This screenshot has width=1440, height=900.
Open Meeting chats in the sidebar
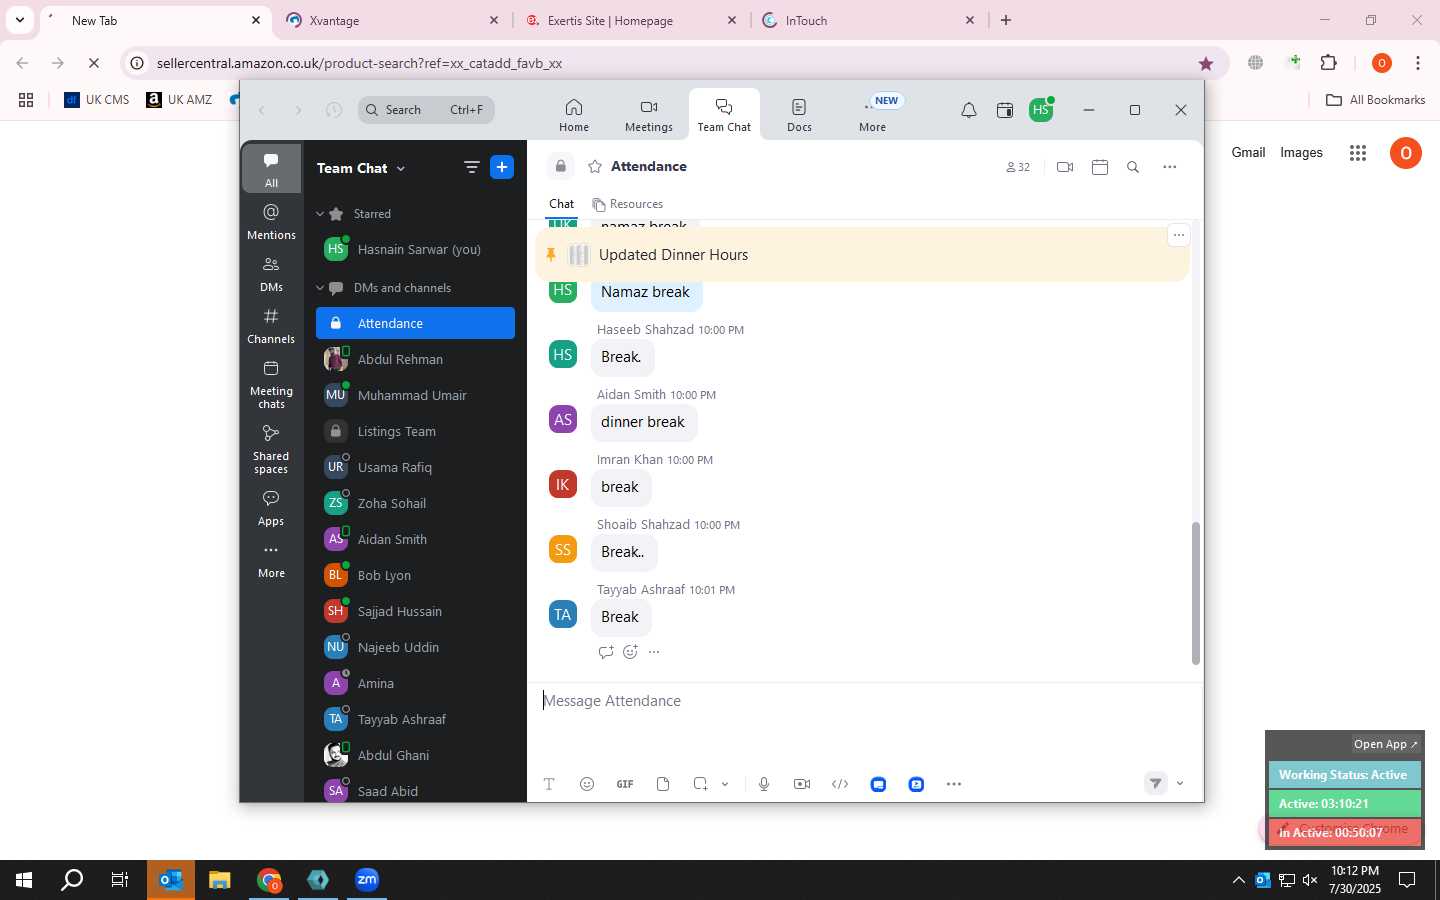point(271,384)
